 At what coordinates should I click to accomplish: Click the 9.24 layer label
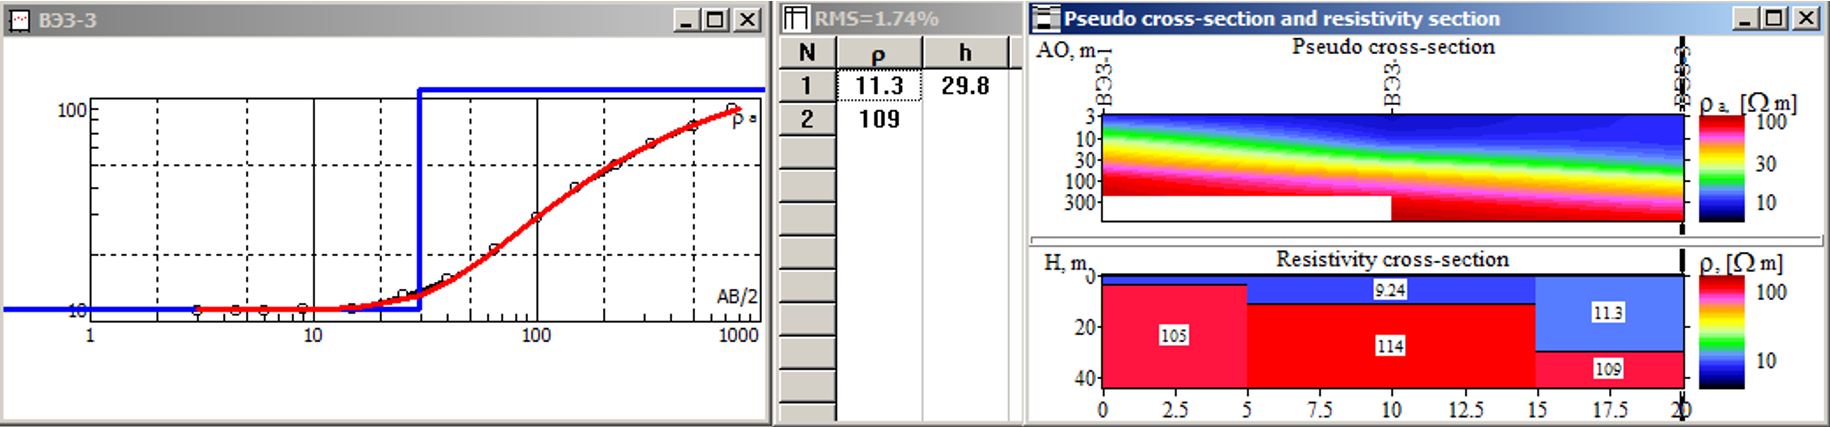click(1390, 290)
